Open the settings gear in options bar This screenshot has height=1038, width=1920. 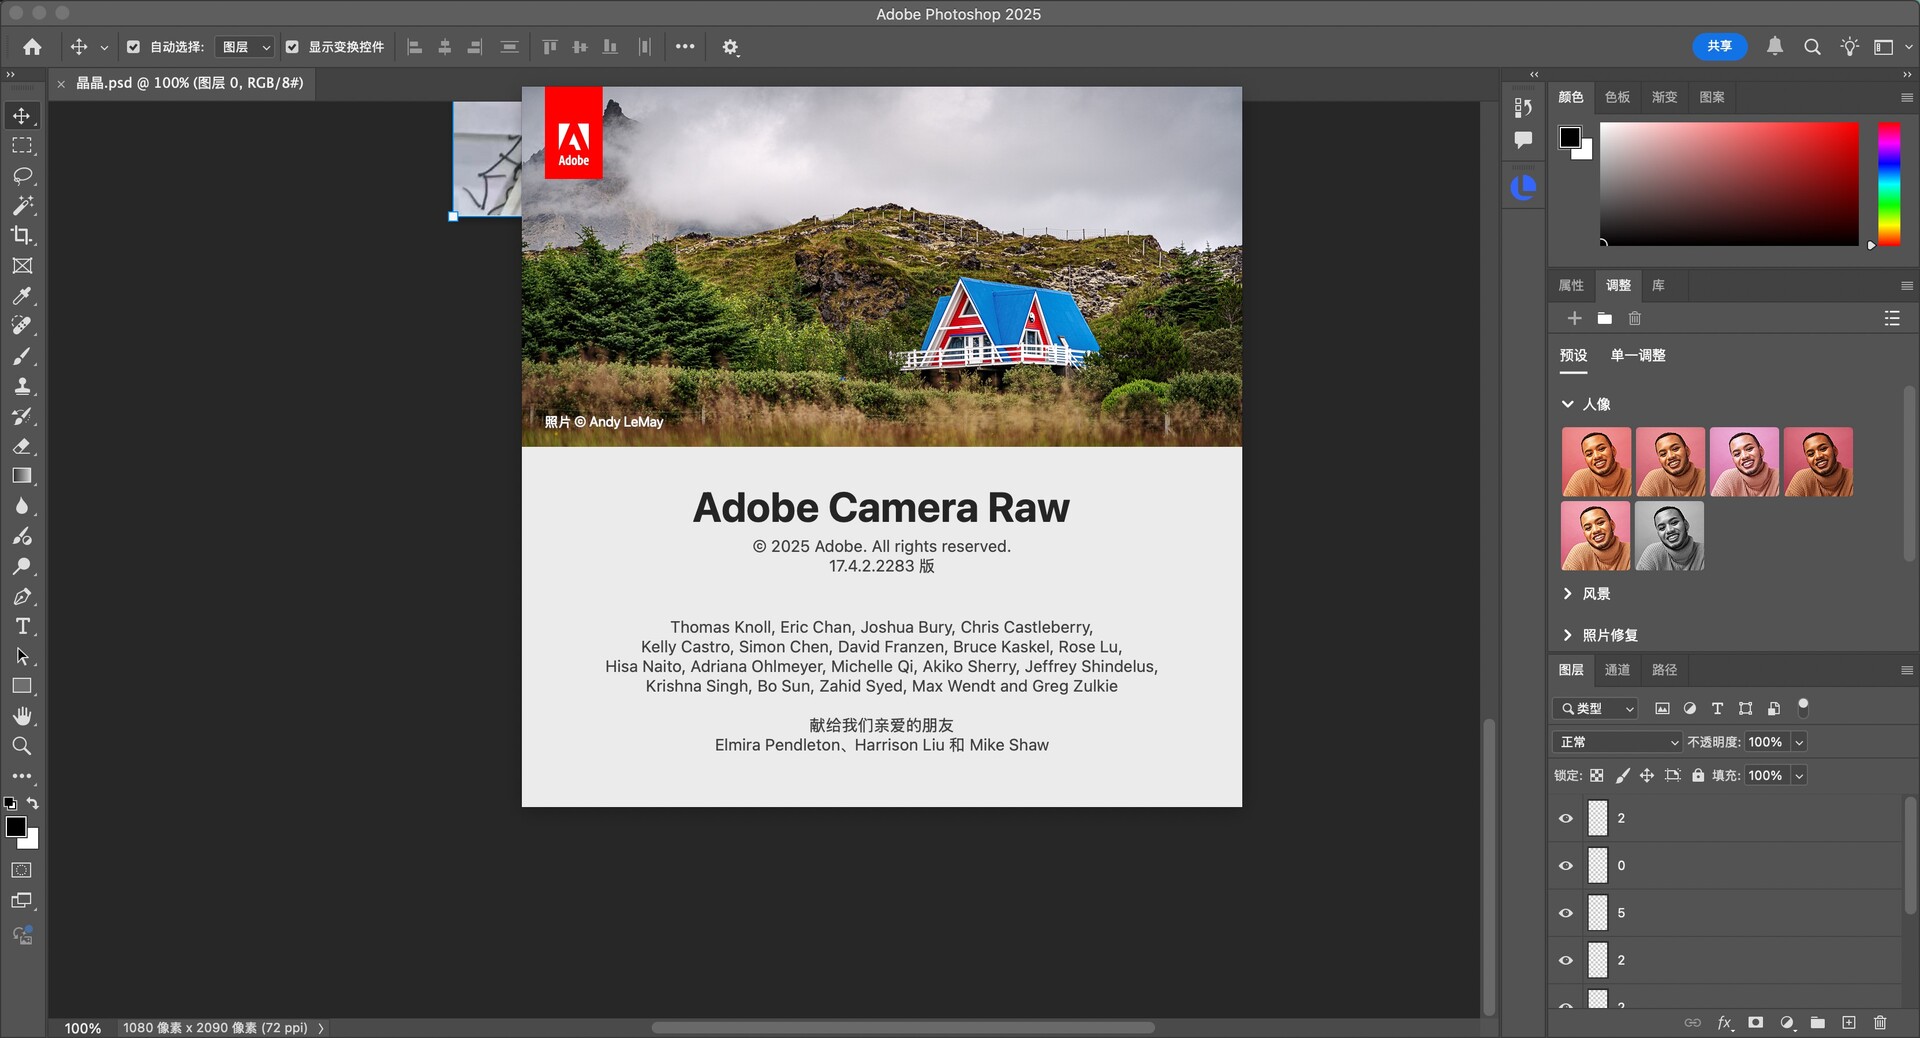coord(731,47)
